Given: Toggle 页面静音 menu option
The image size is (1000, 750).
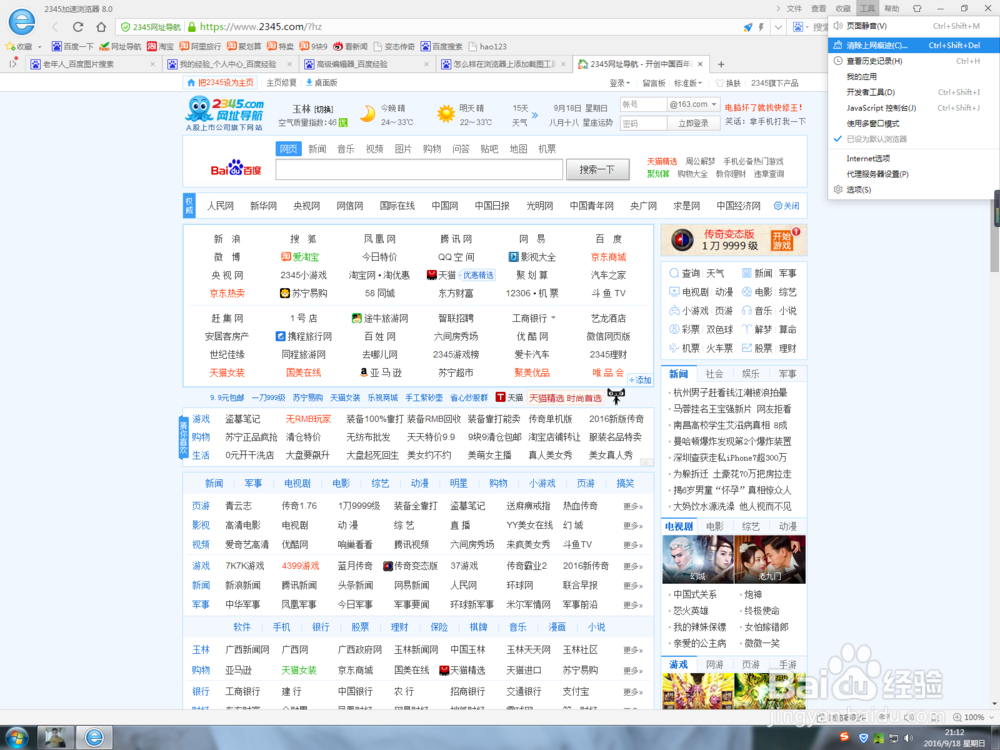Looking at the screenshot, I should point(913,26).
